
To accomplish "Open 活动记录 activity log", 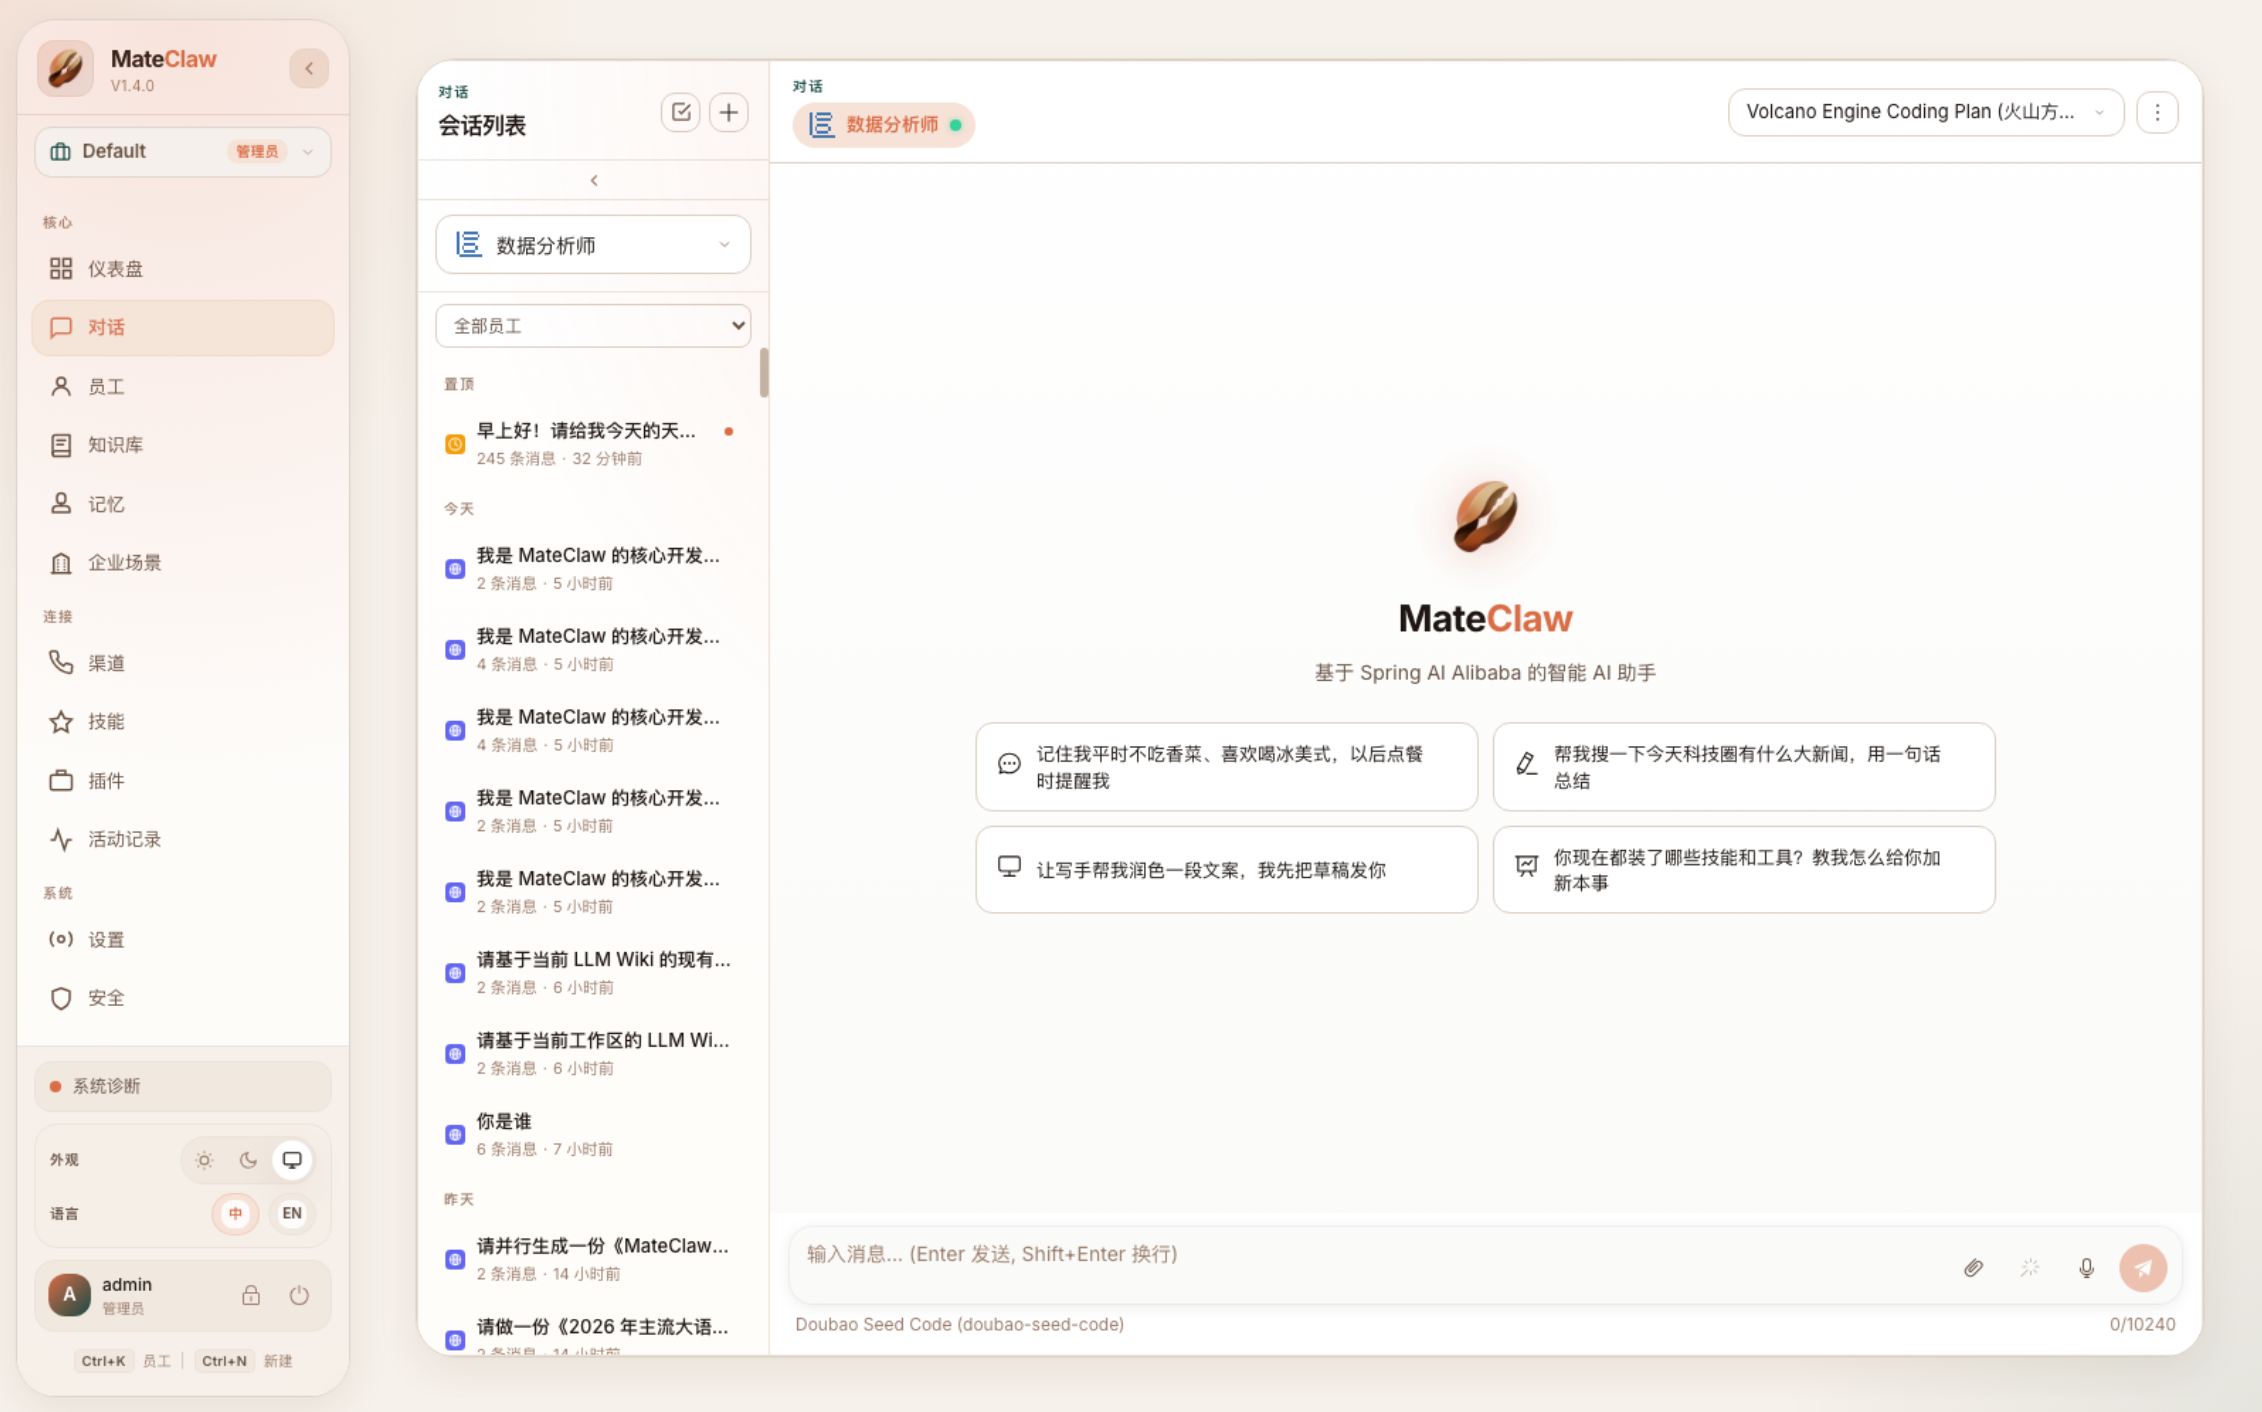I will (183, 839).
